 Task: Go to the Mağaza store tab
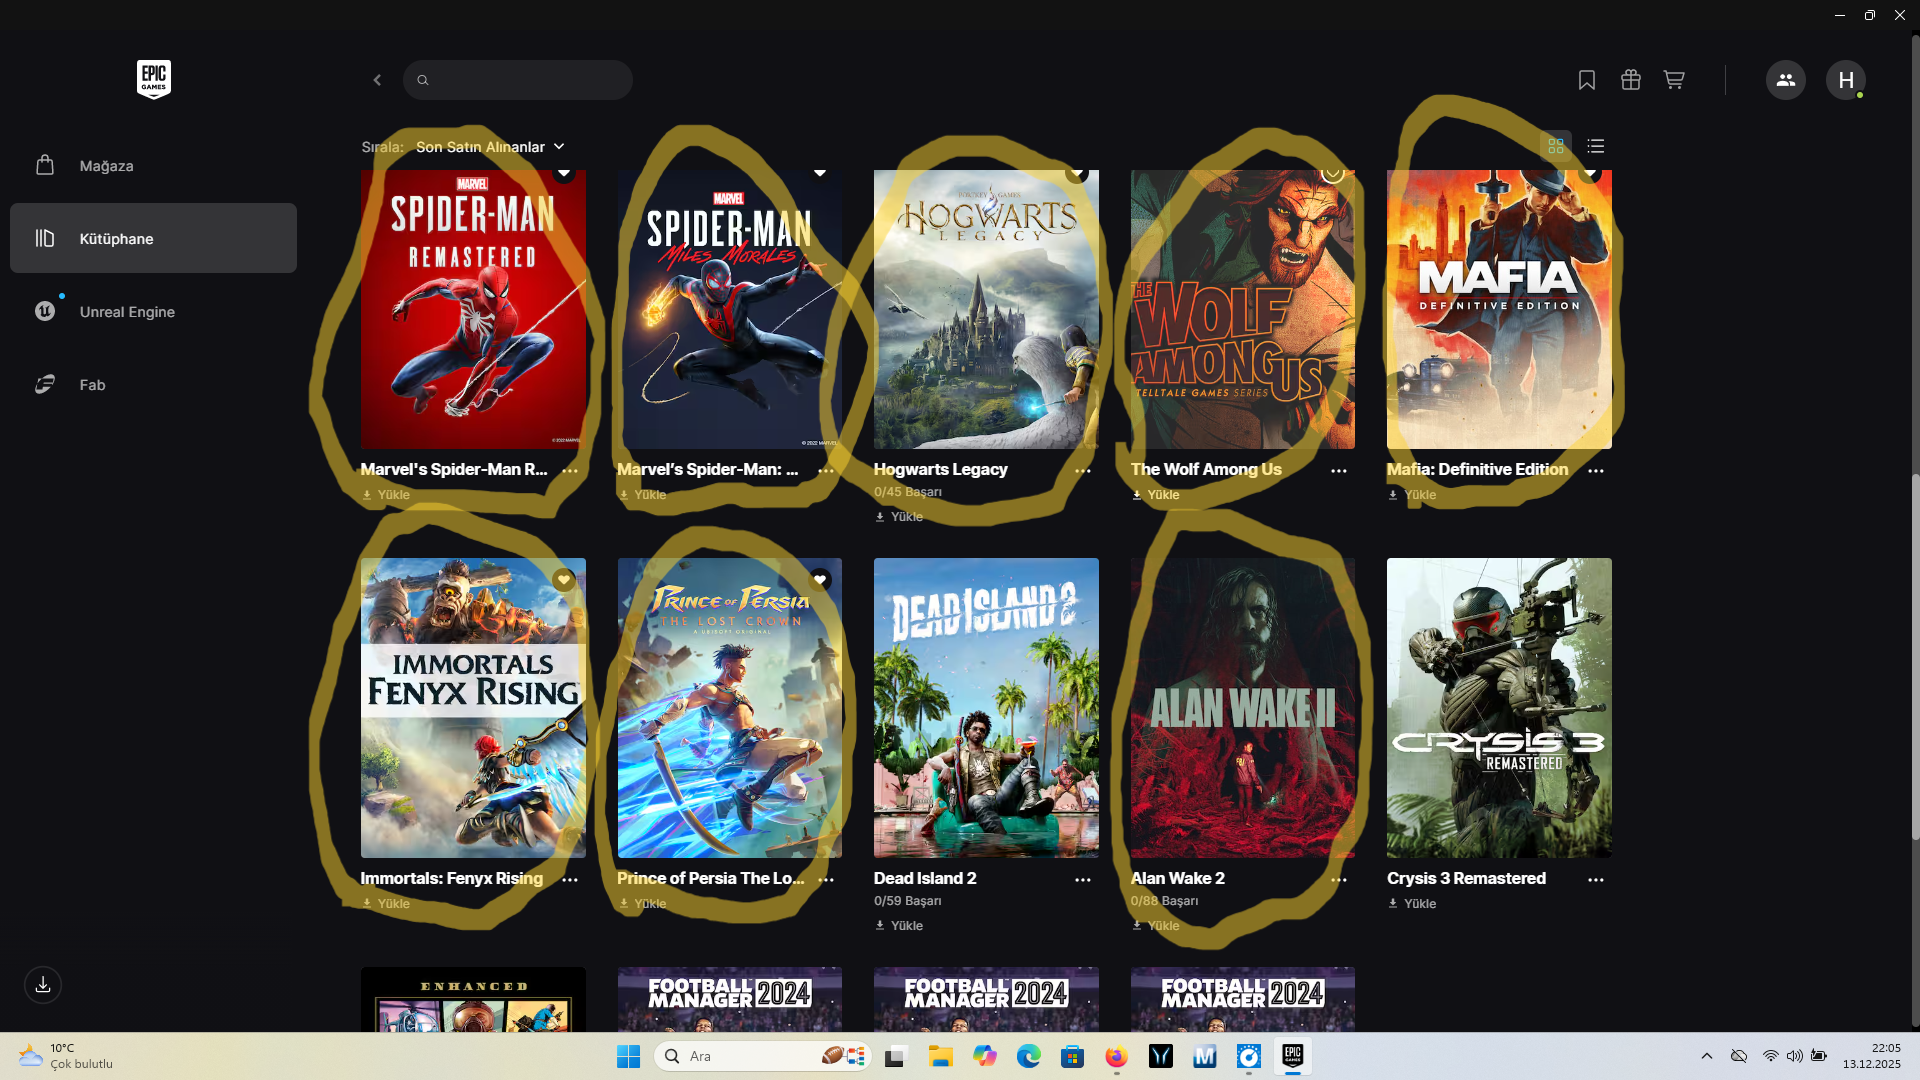click(x=106, y=166)
